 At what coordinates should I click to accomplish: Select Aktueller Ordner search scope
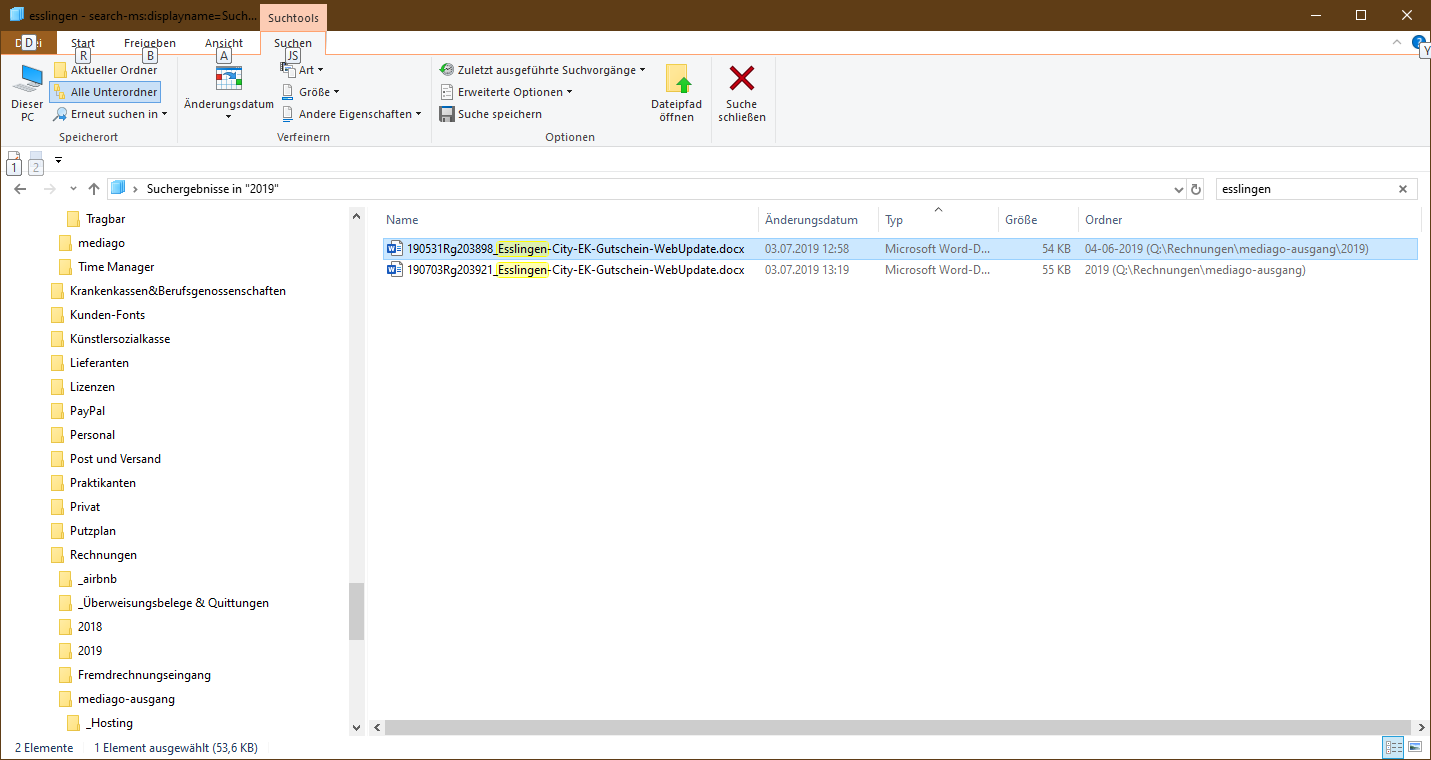(105, 70)
